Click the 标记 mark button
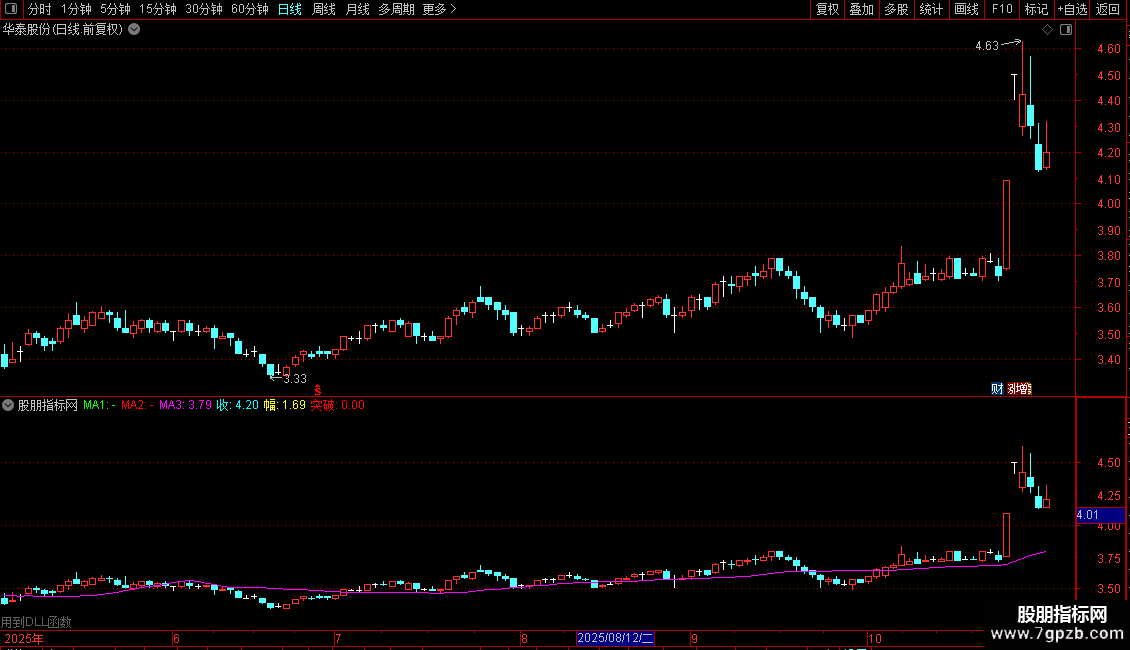The image size is (1130, 650). [x=1036, y=9]
